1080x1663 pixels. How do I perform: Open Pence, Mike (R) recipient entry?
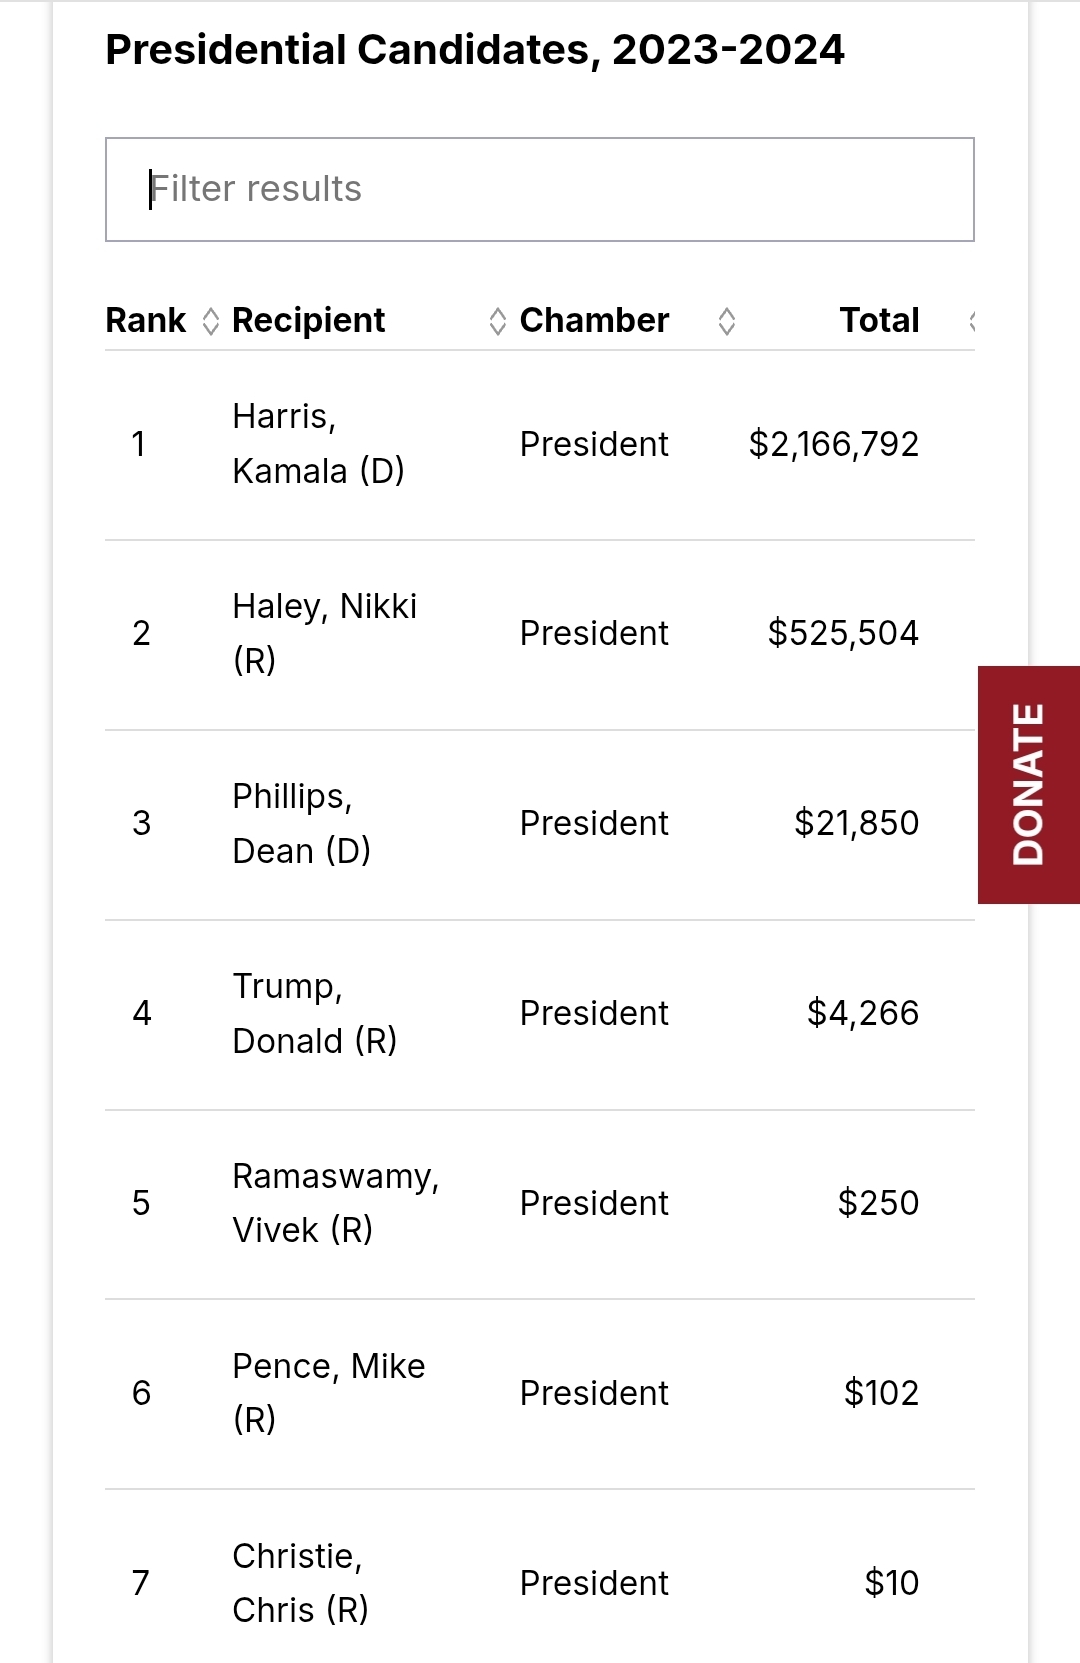click(328, 1392)
